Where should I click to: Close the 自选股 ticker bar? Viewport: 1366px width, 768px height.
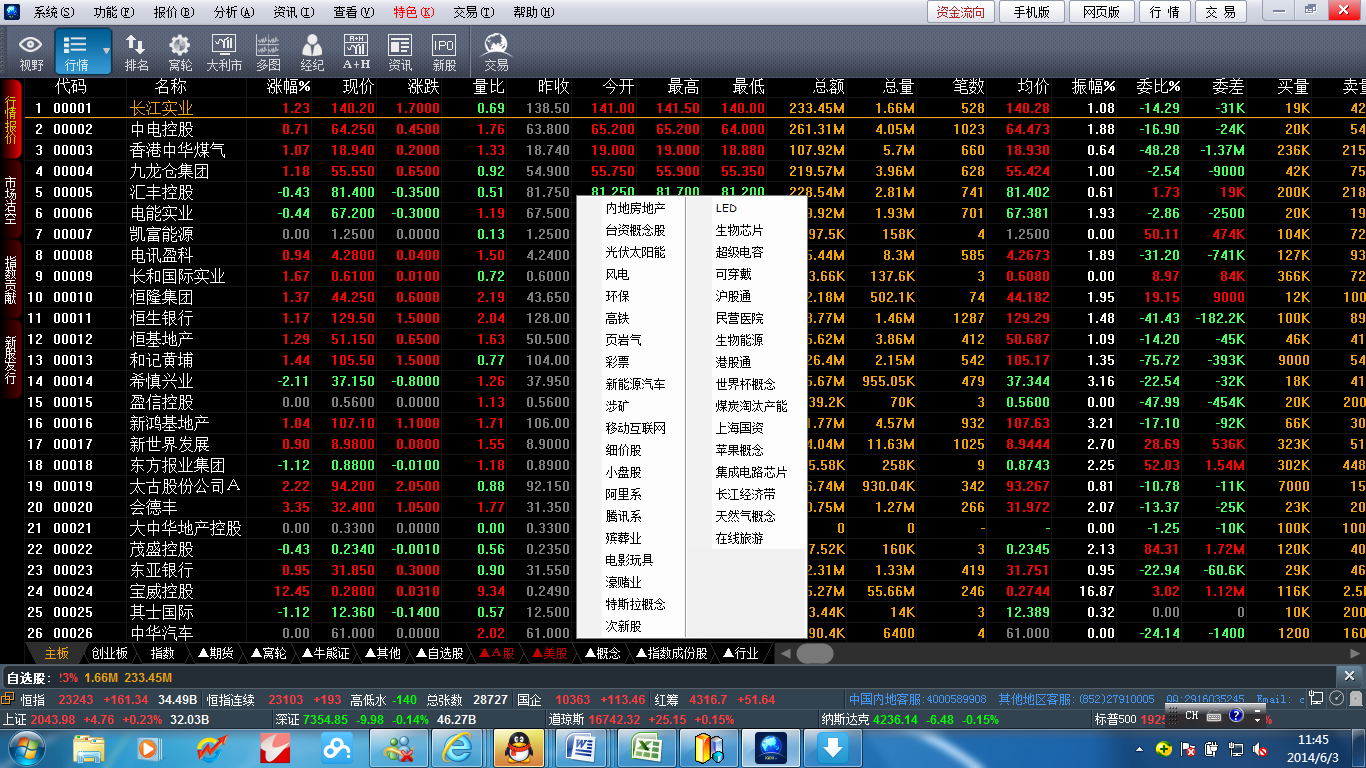pos(1348,676)
